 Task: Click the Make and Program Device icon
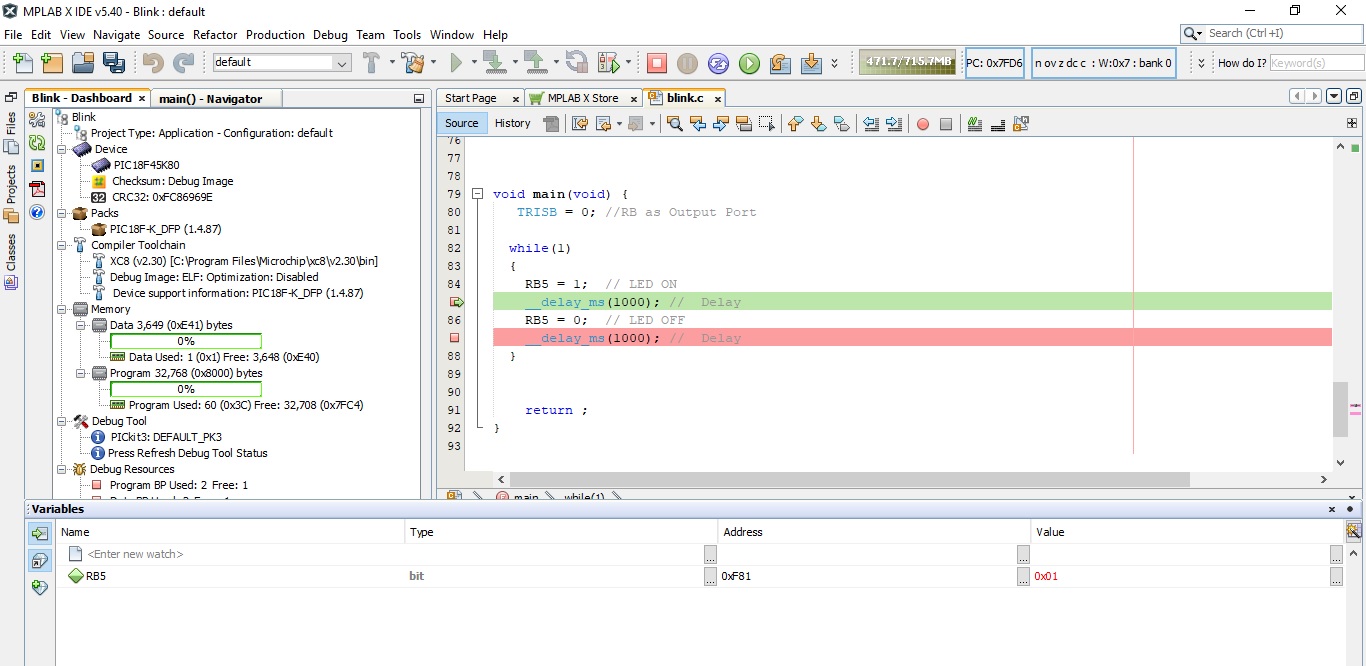pos(493,63)
